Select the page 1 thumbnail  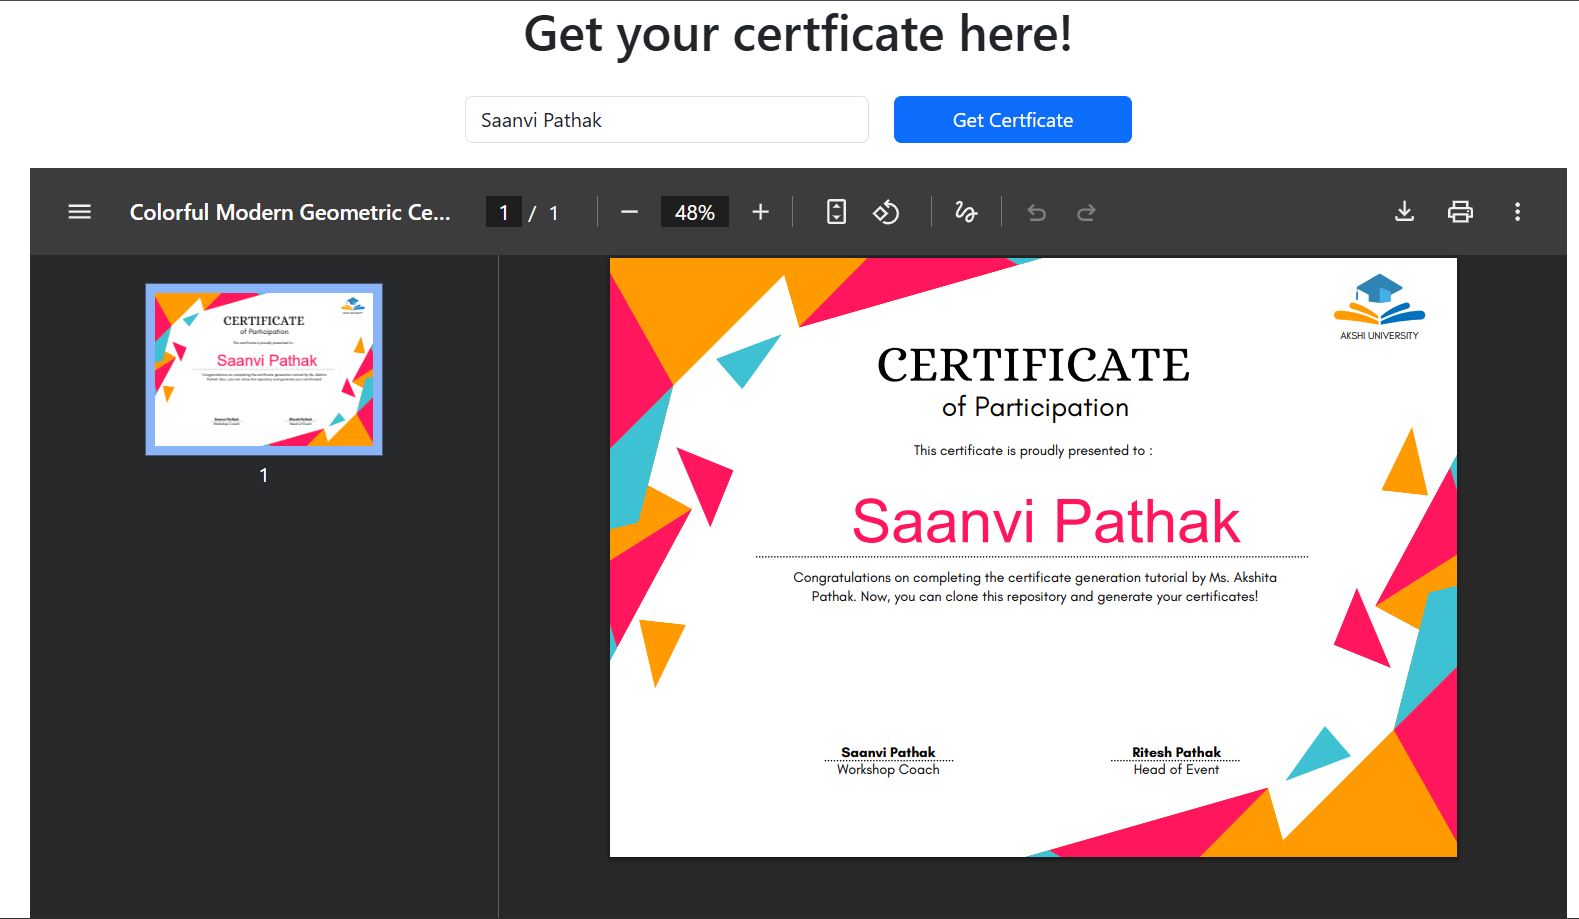[264, 370]
